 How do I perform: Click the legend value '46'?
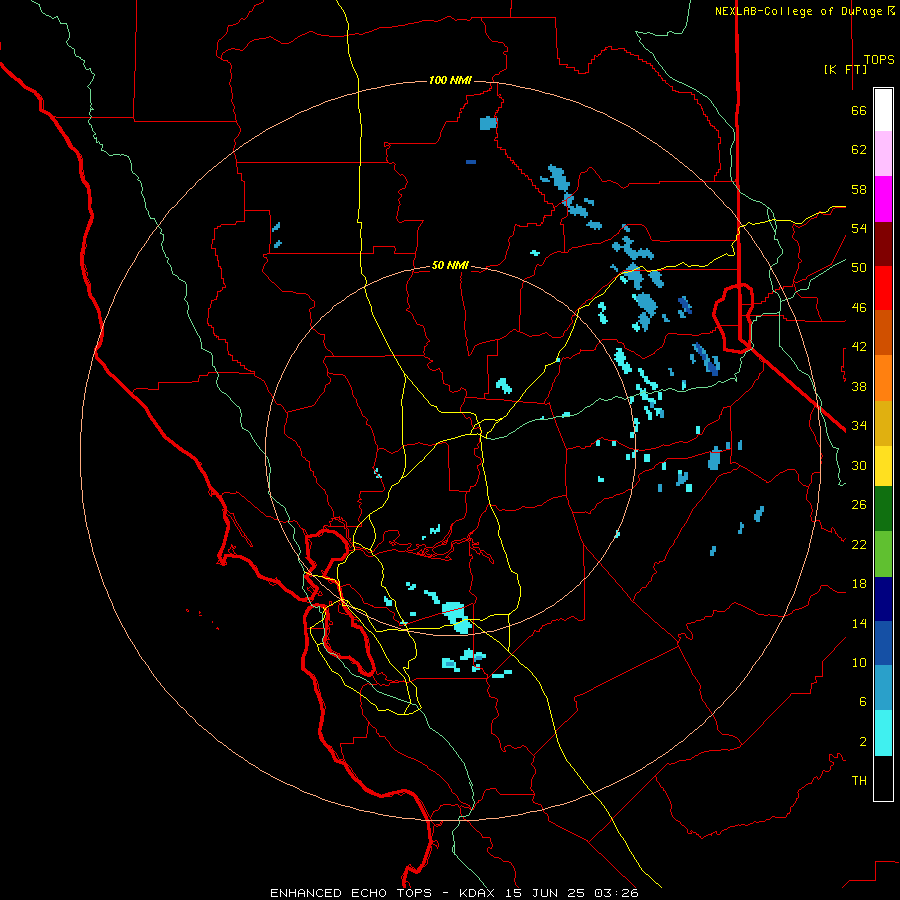pyautogui.click(x=859, y=308)
